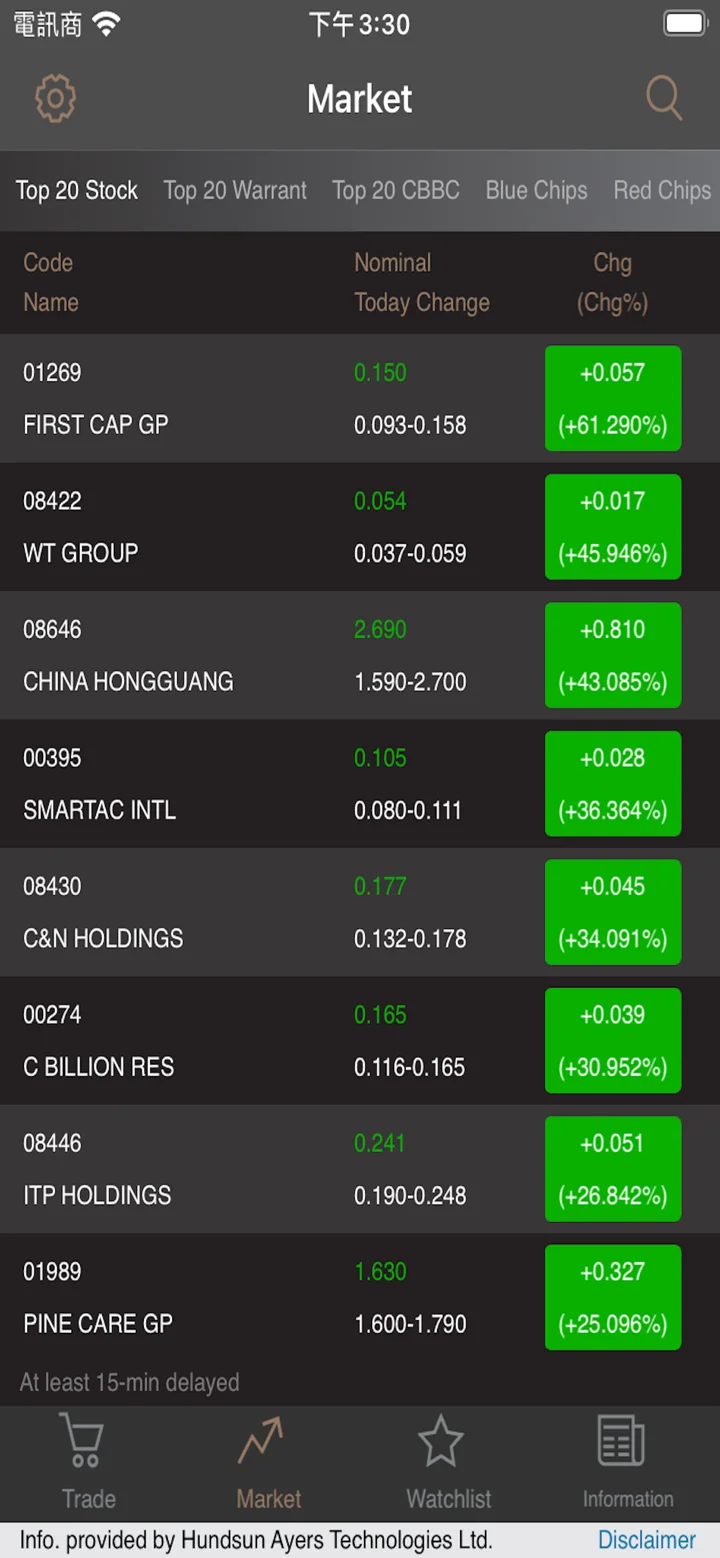Select the Blue Chips tab
The height and width of the screenshot is (1558, 720).
pos(537,190)
